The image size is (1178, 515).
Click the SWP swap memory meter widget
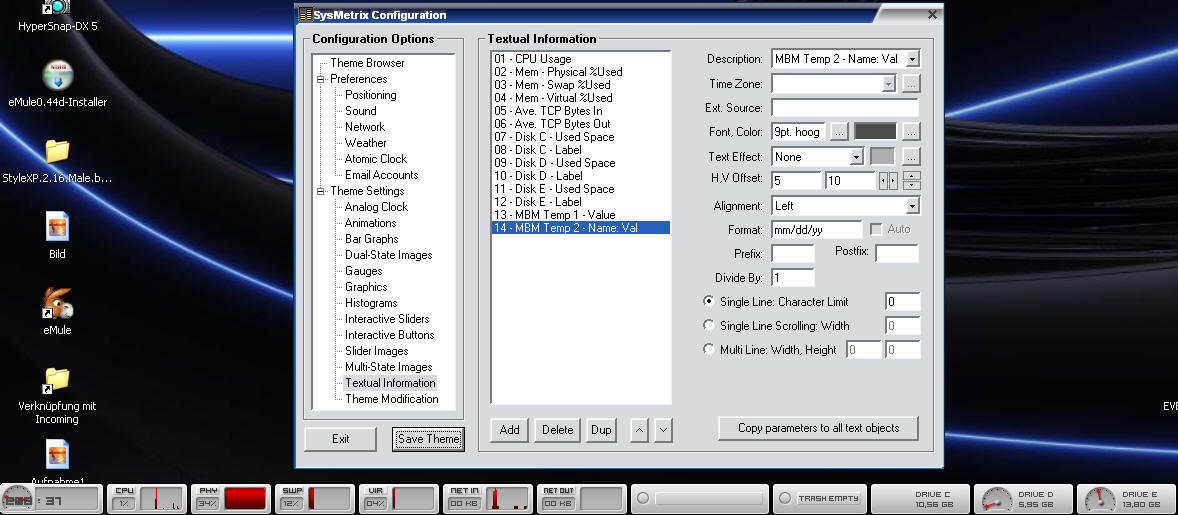point(314,498)
